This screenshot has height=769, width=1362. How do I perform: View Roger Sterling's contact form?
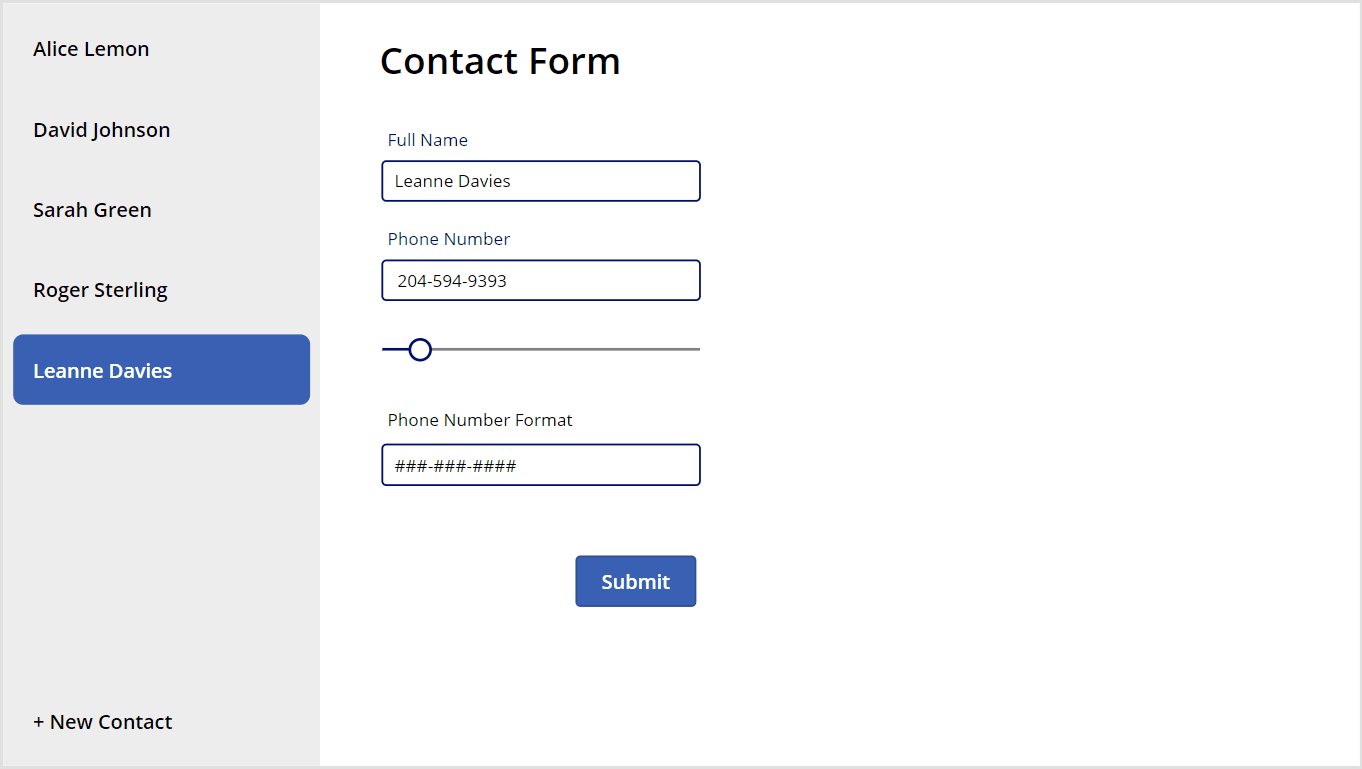[x=100, y=289]
